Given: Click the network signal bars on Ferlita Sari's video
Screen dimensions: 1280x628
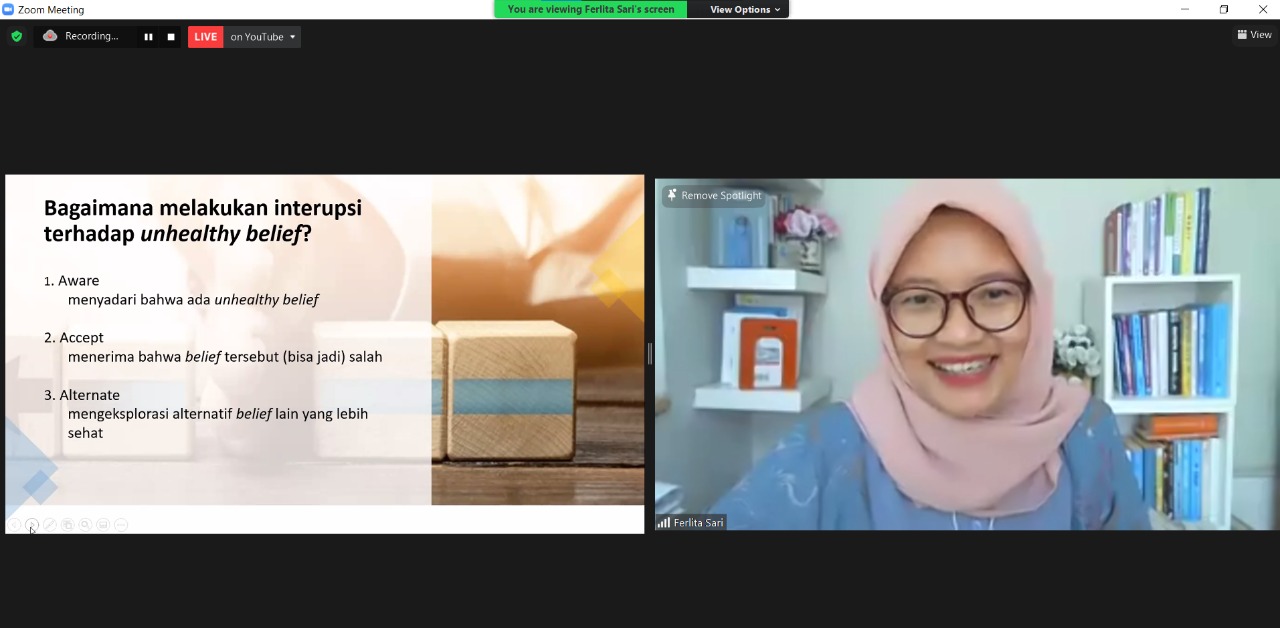Looking at the screenshot, I should point(665,522).
